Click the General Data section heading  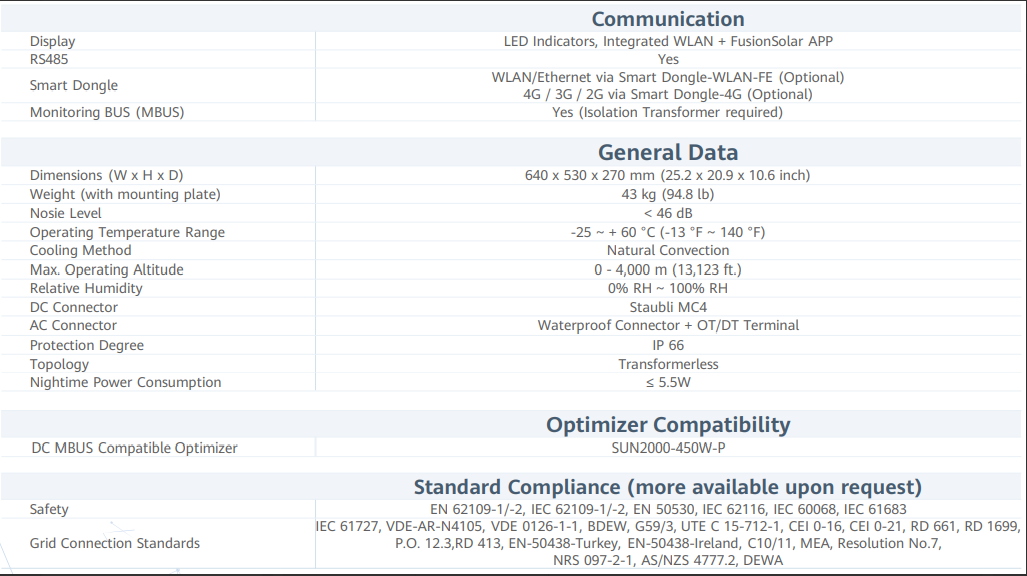coord(668,153)
